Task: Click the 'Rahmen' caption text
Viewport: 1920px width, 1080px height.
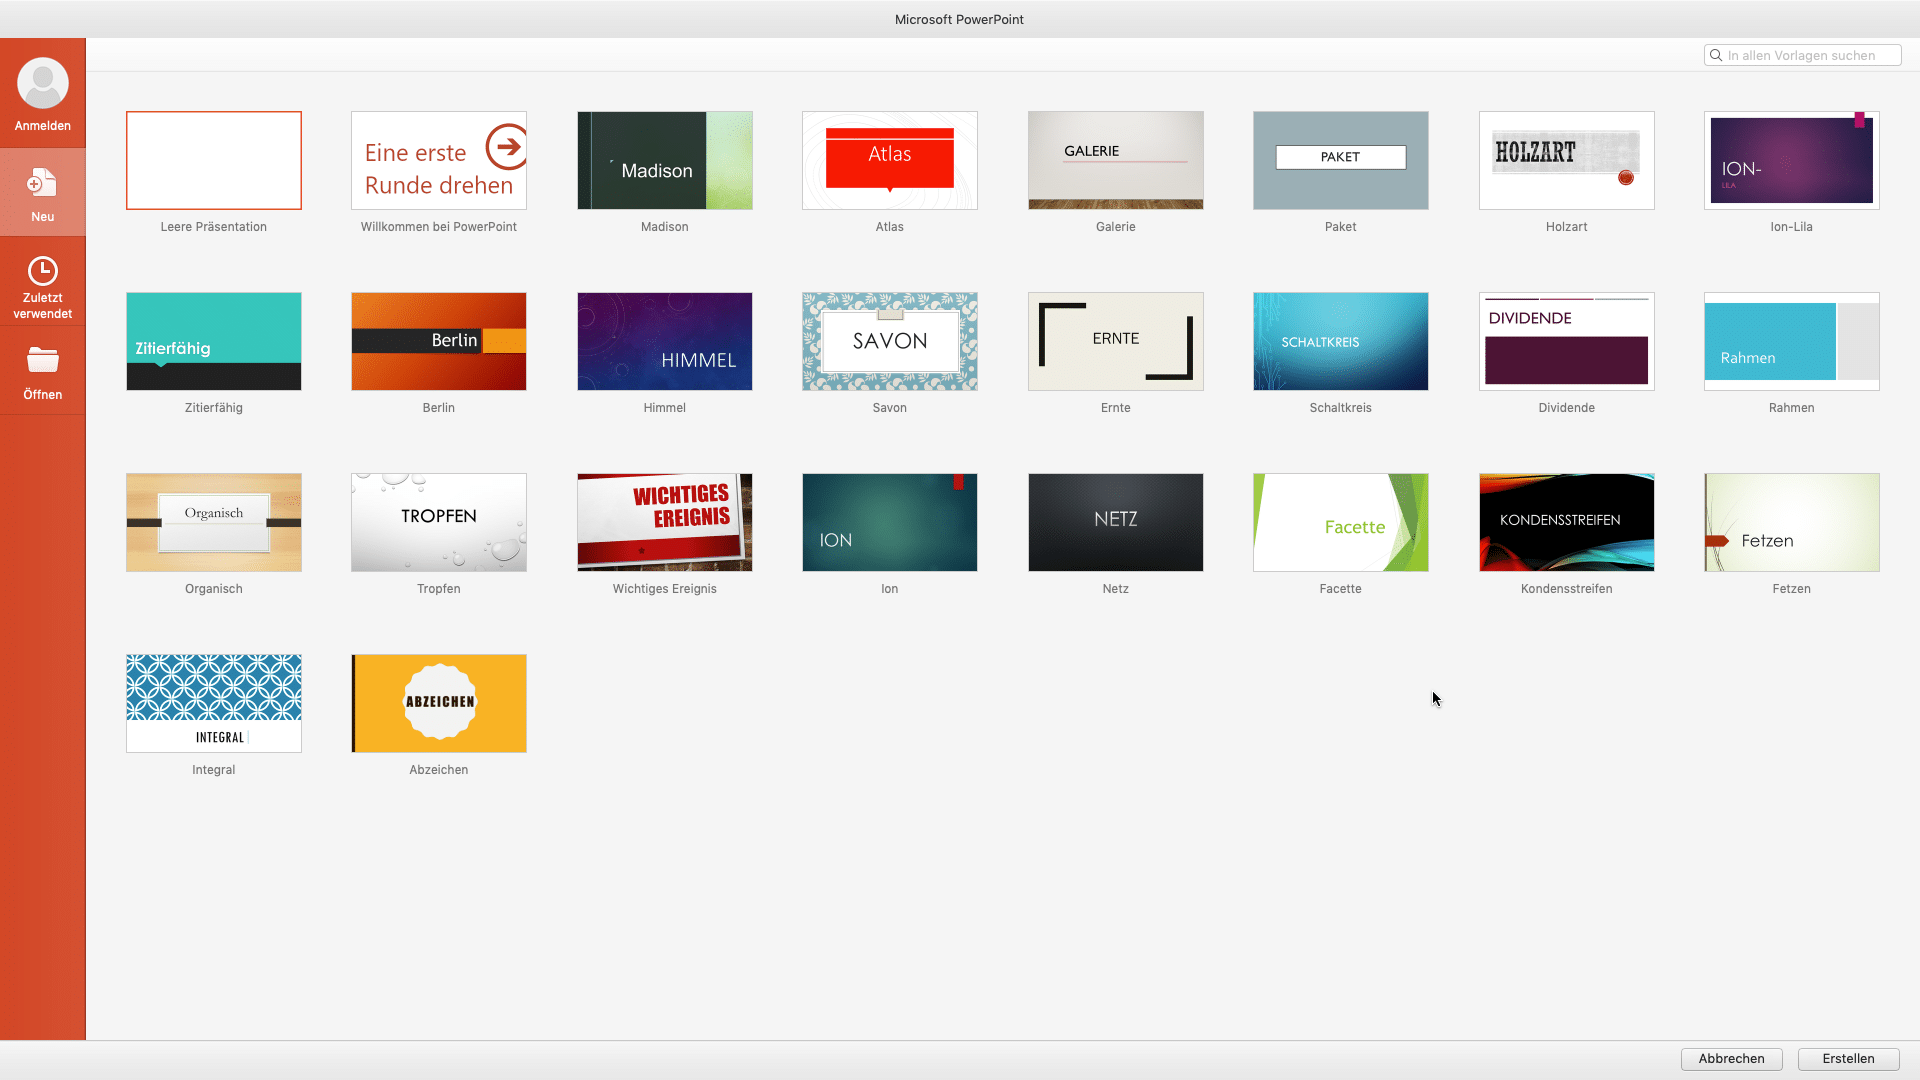Action: tap(1792, 408)
